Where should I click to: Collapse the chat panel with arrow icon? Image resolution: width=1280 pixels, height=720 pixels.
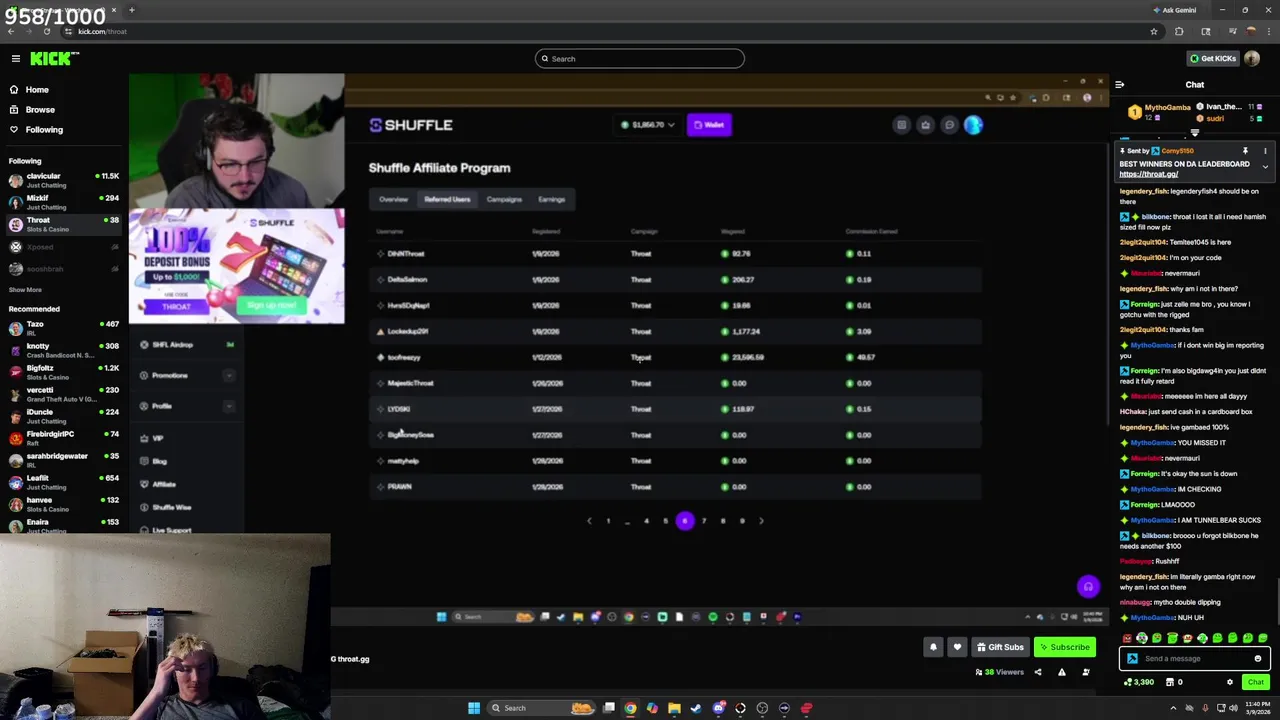tap(1119, 85)
